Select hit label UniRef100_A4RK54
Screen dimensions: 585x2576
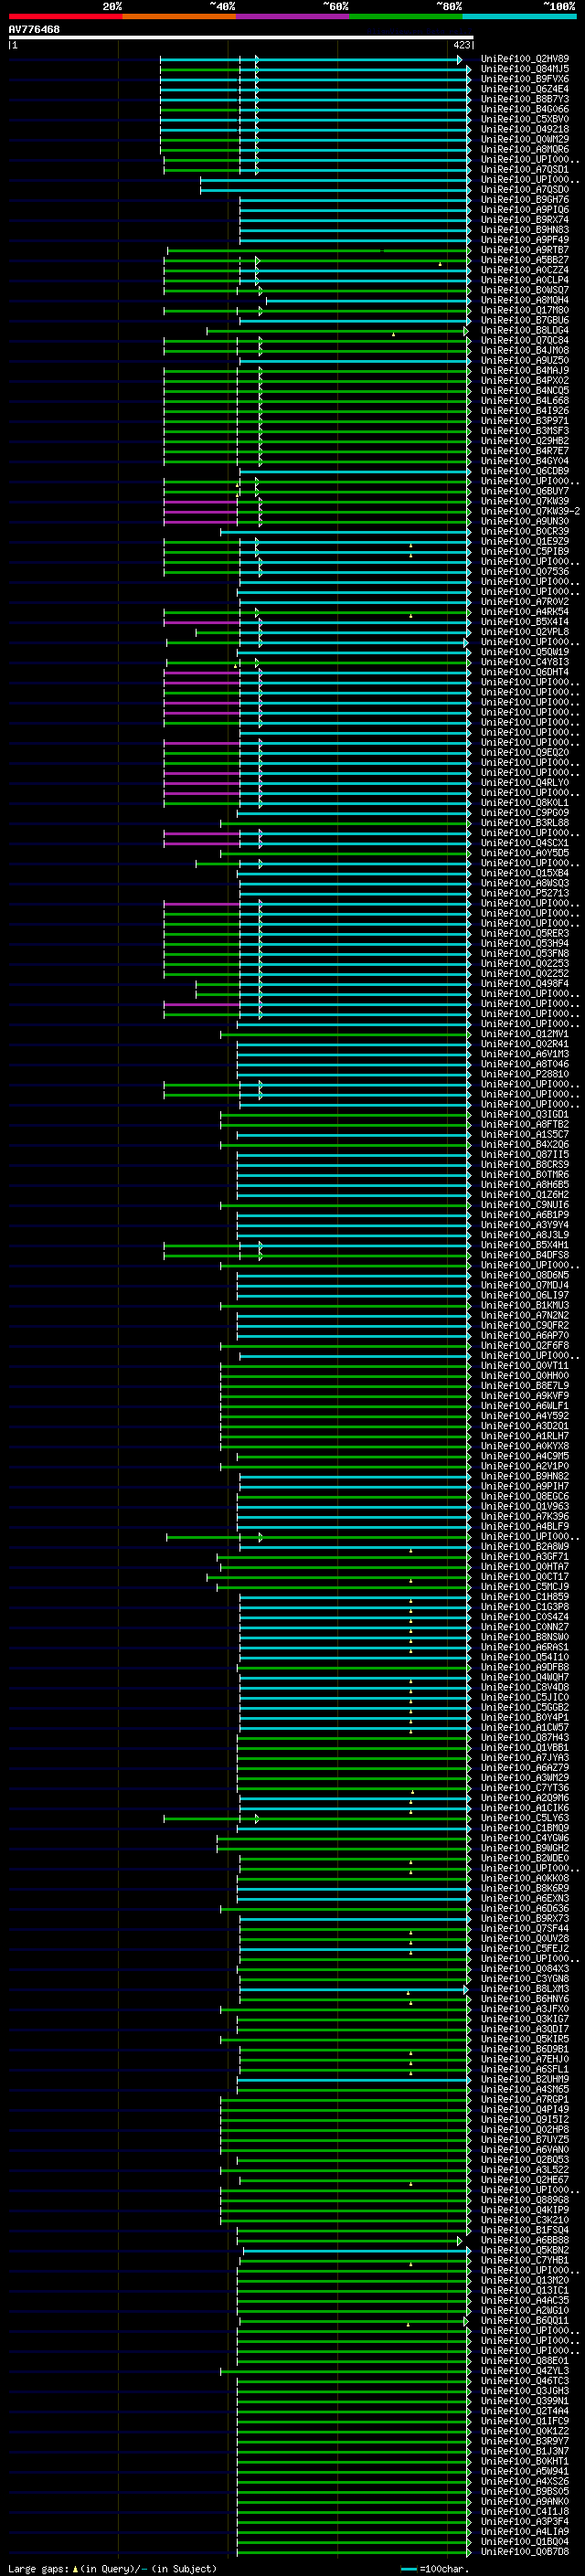[525, 612]
